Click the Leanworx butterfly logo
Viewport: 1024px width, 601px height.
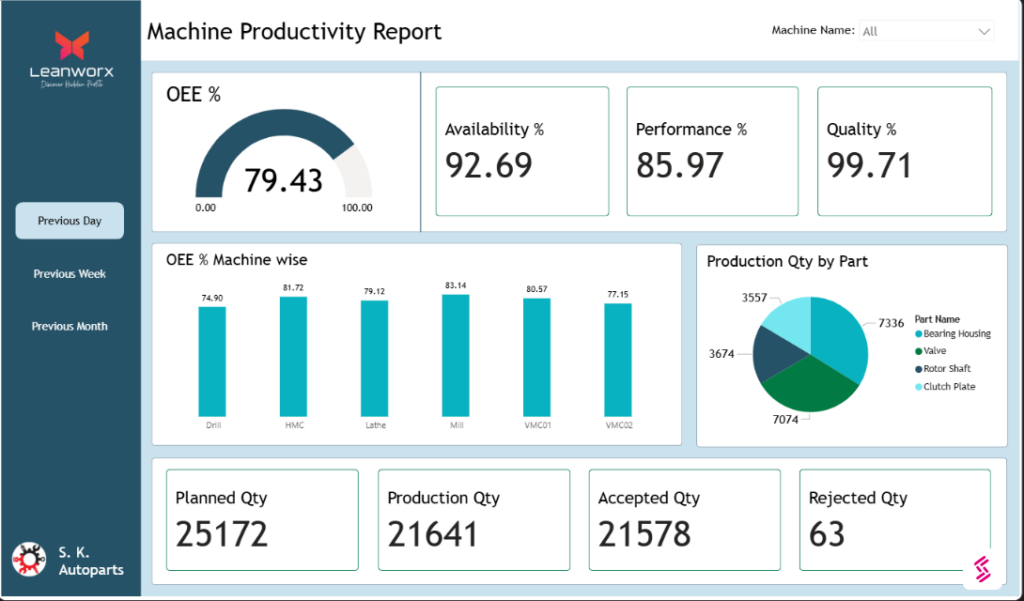tap(71, 45)
